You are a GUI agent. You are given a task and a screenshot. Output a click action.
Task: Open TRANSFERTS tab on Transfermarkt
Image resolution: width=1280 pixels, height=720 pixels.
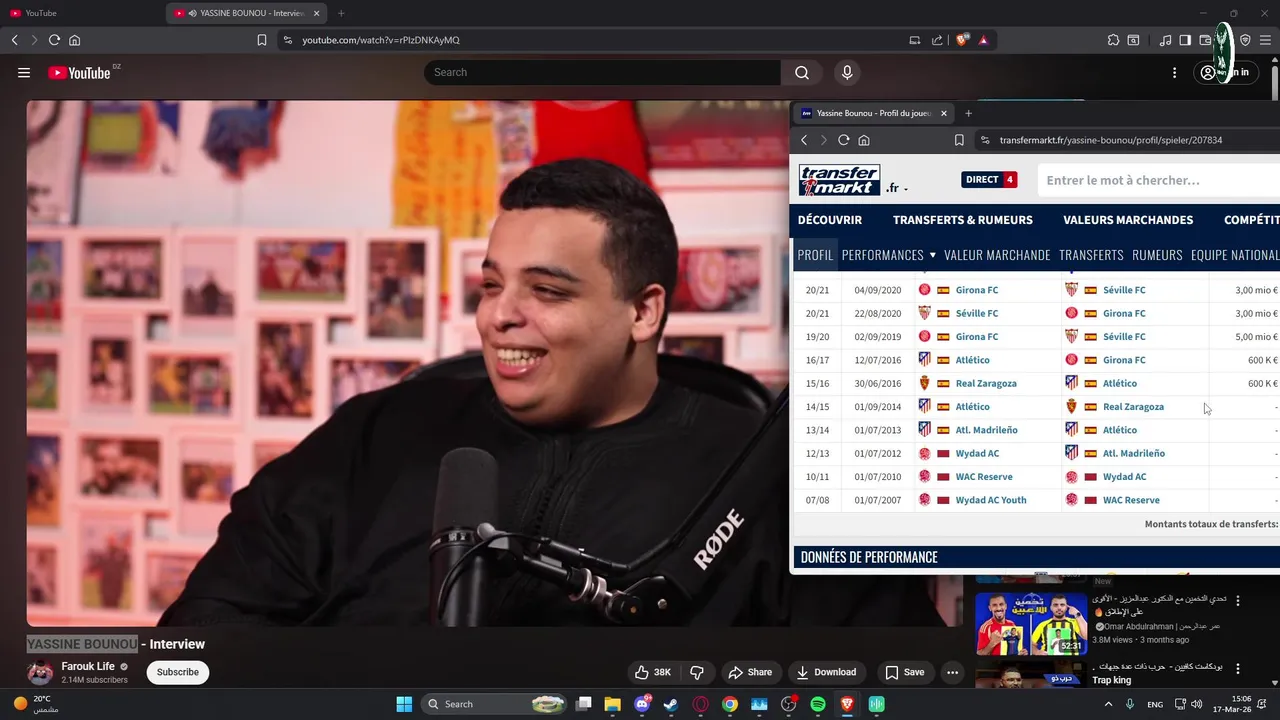coord(1091,255)
